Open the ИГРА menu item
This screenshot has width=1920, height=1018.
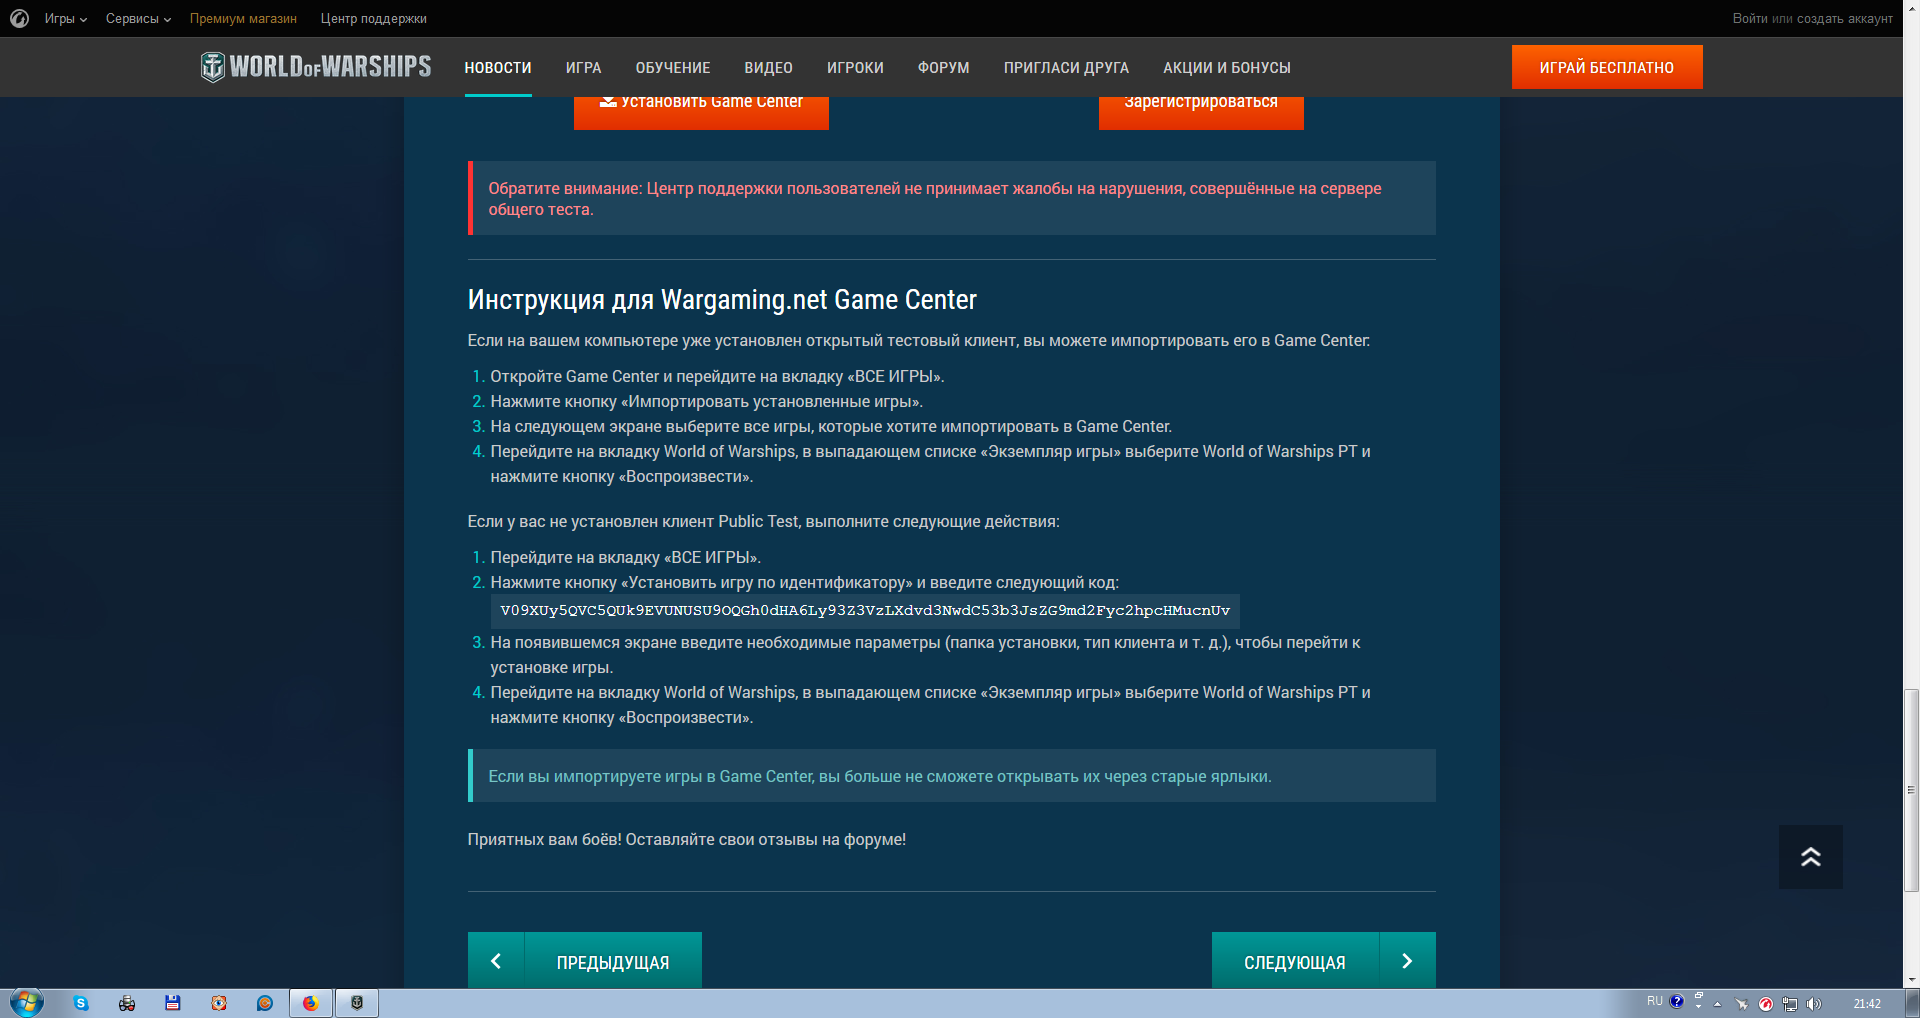(x=583, y=67)
